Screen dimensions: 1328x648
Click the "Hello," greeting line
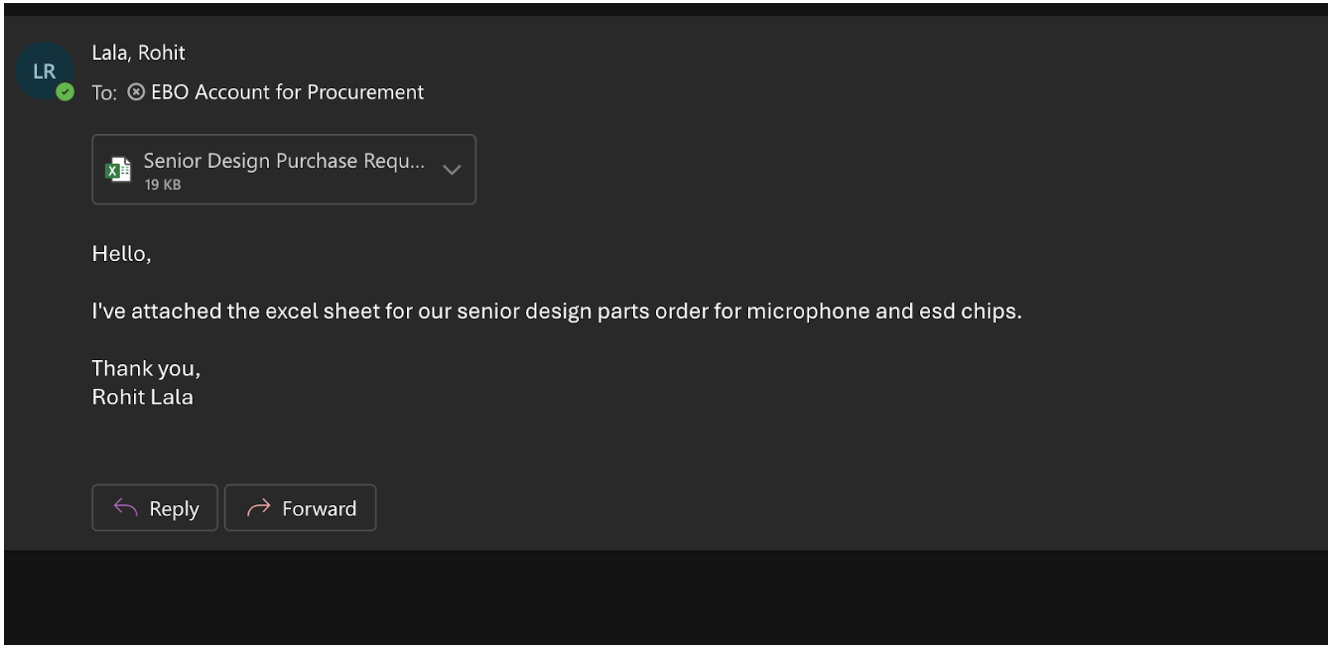click(121, 254)
